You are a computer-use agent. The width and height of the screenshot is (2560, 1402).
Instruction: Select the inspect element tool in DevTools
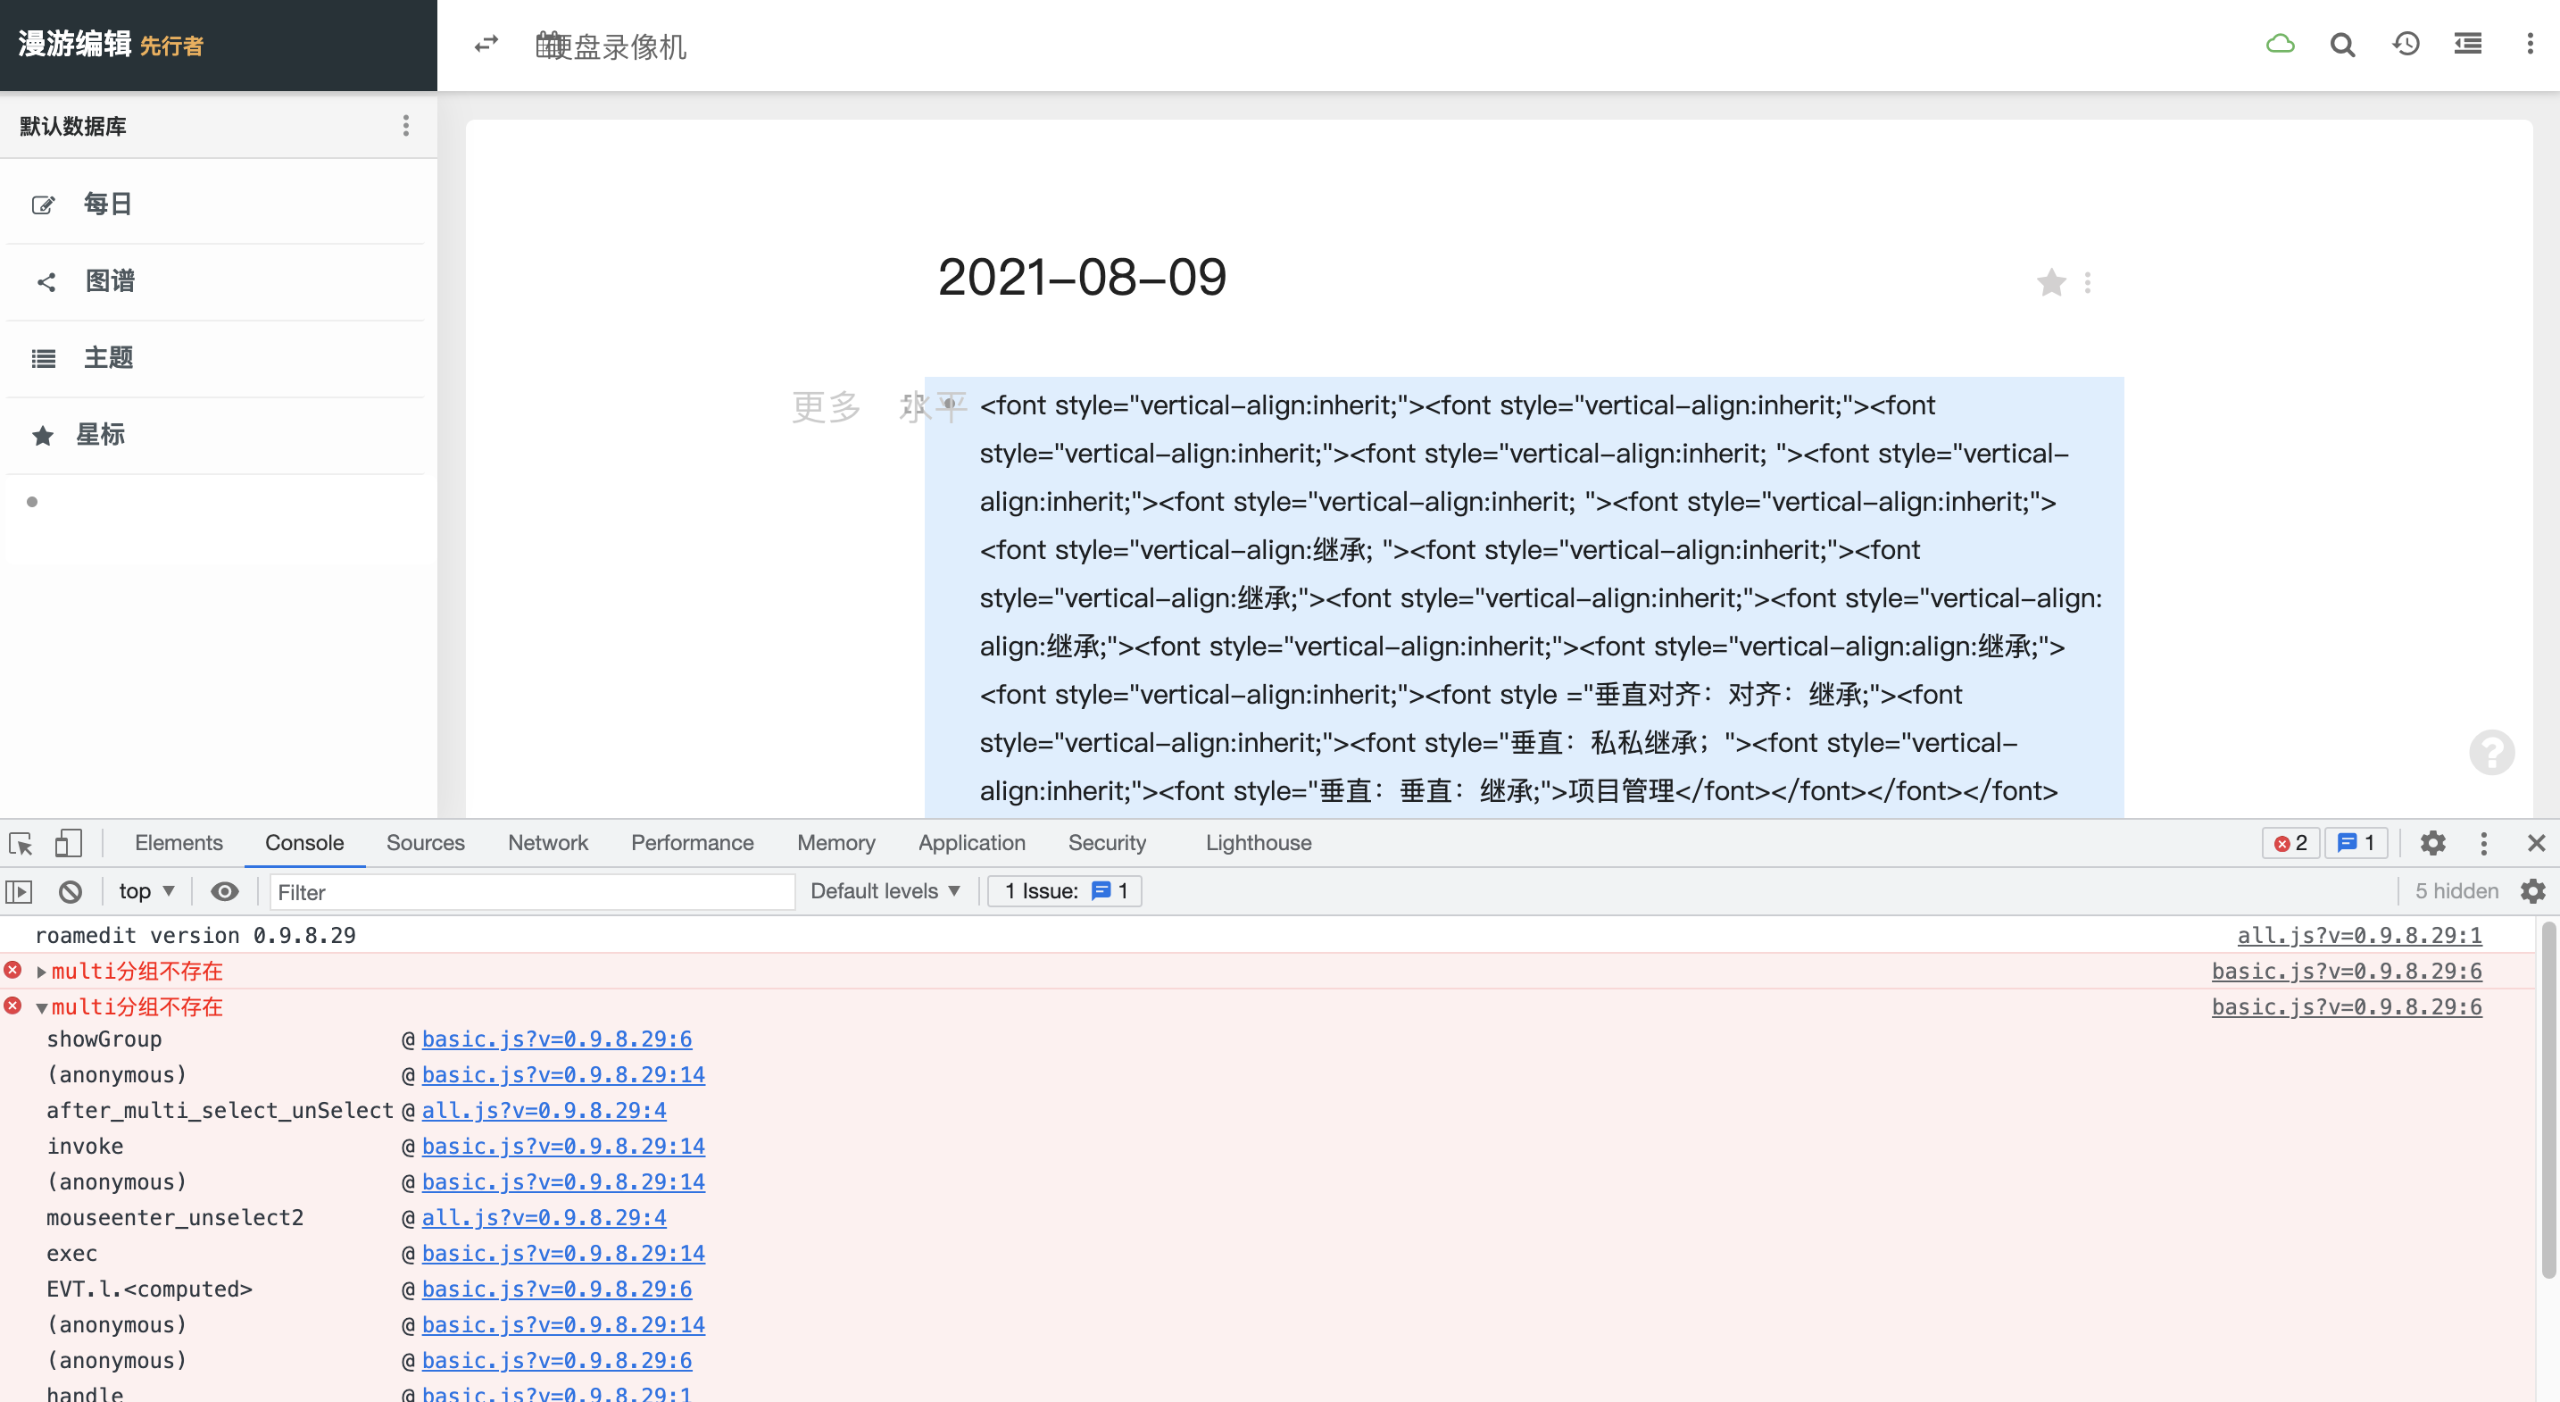tap(19, 843)
